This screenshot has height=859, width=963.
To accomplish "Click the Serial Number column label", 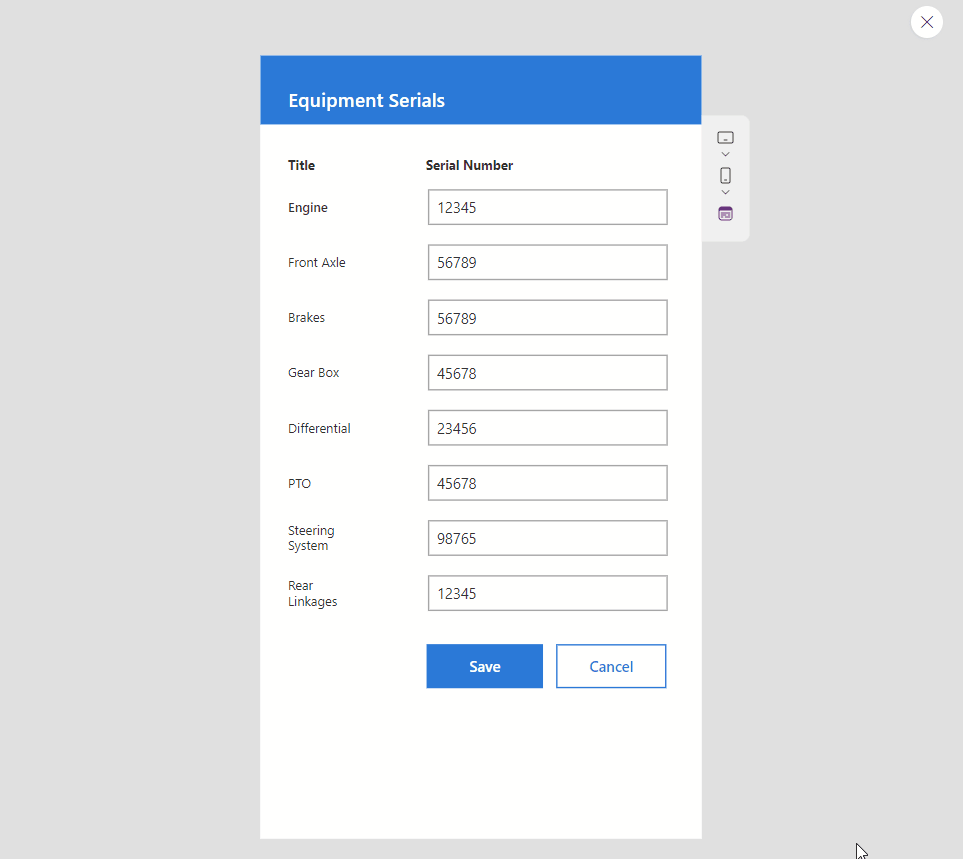I will click(x=469, y=165).
